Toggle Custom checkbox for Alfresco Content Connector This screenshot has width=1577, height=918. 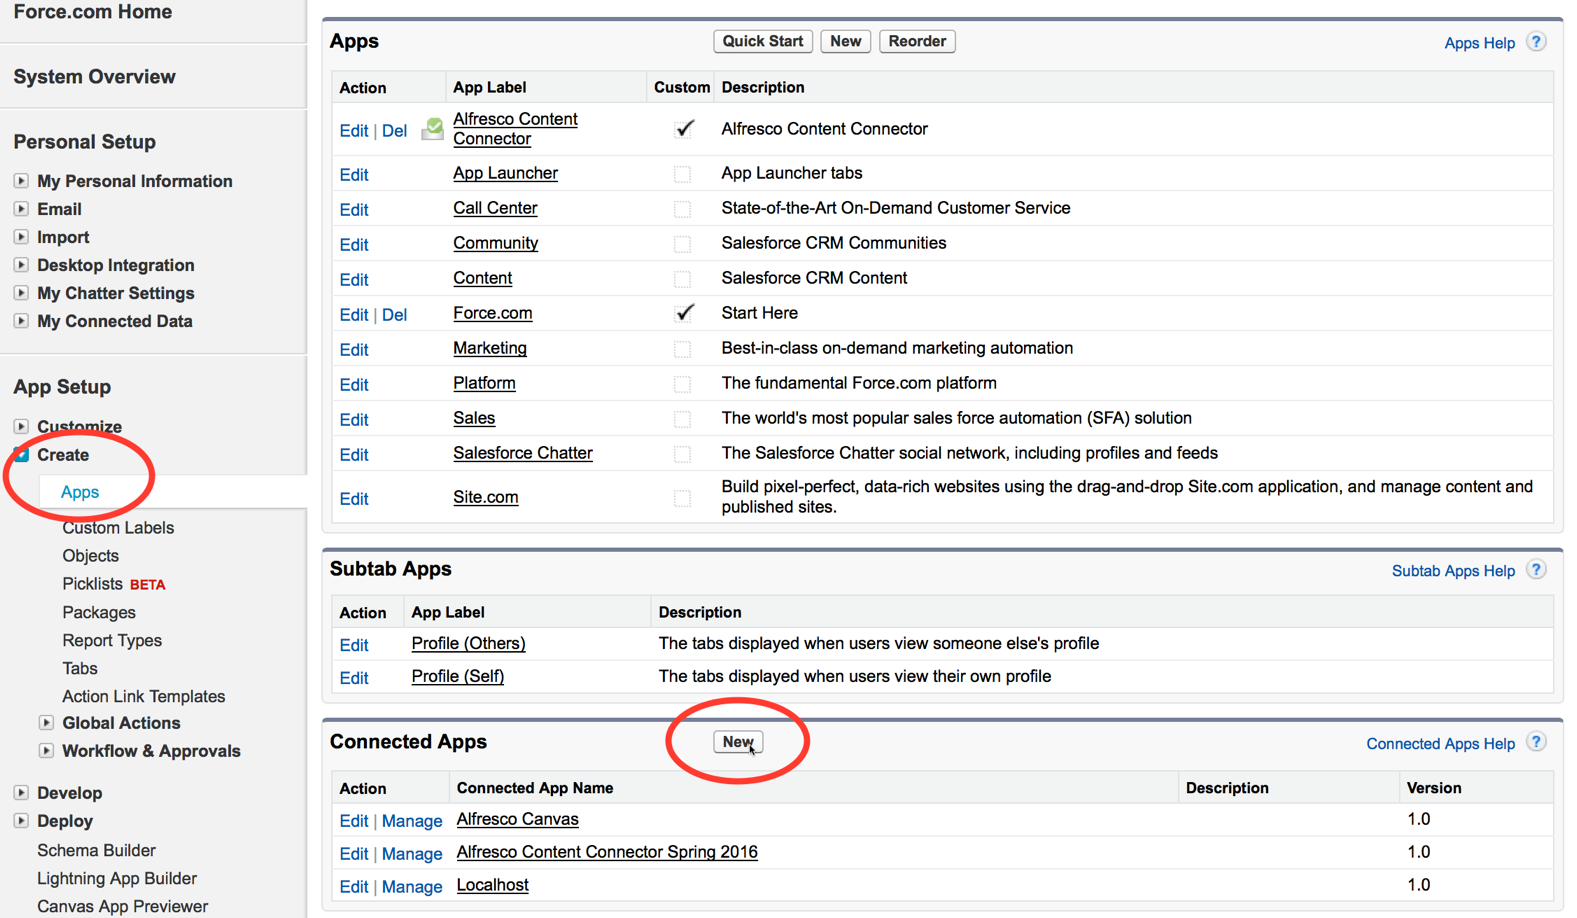pyautogui.click(x=684, y=129)
